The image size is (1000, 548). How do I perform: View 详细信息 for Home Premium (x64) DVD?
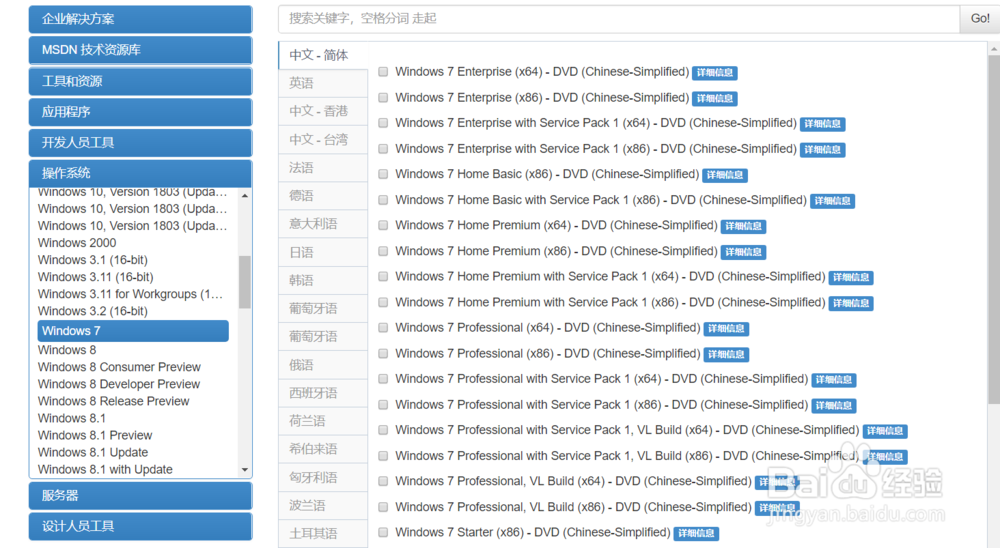pos(744,226)
